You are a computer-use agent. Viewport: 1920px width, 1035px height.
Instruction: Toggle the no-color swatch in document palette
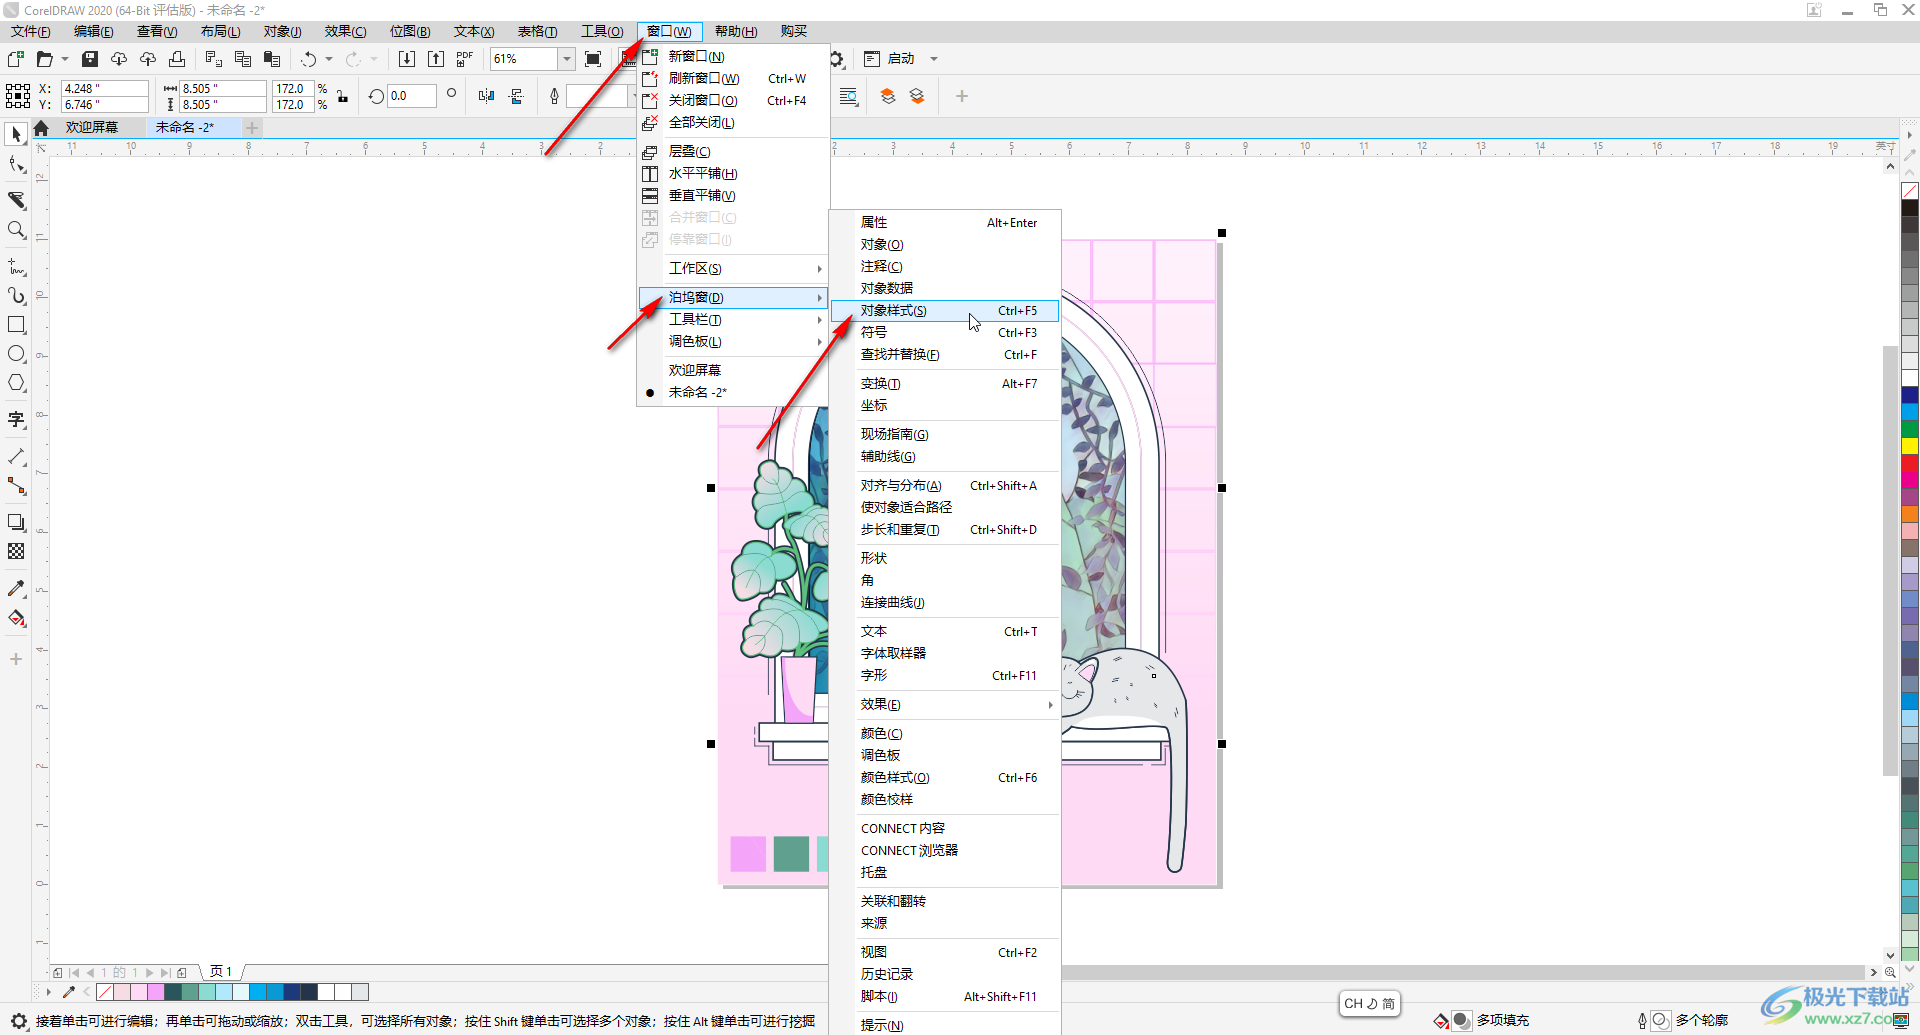[x=105, y=992]
